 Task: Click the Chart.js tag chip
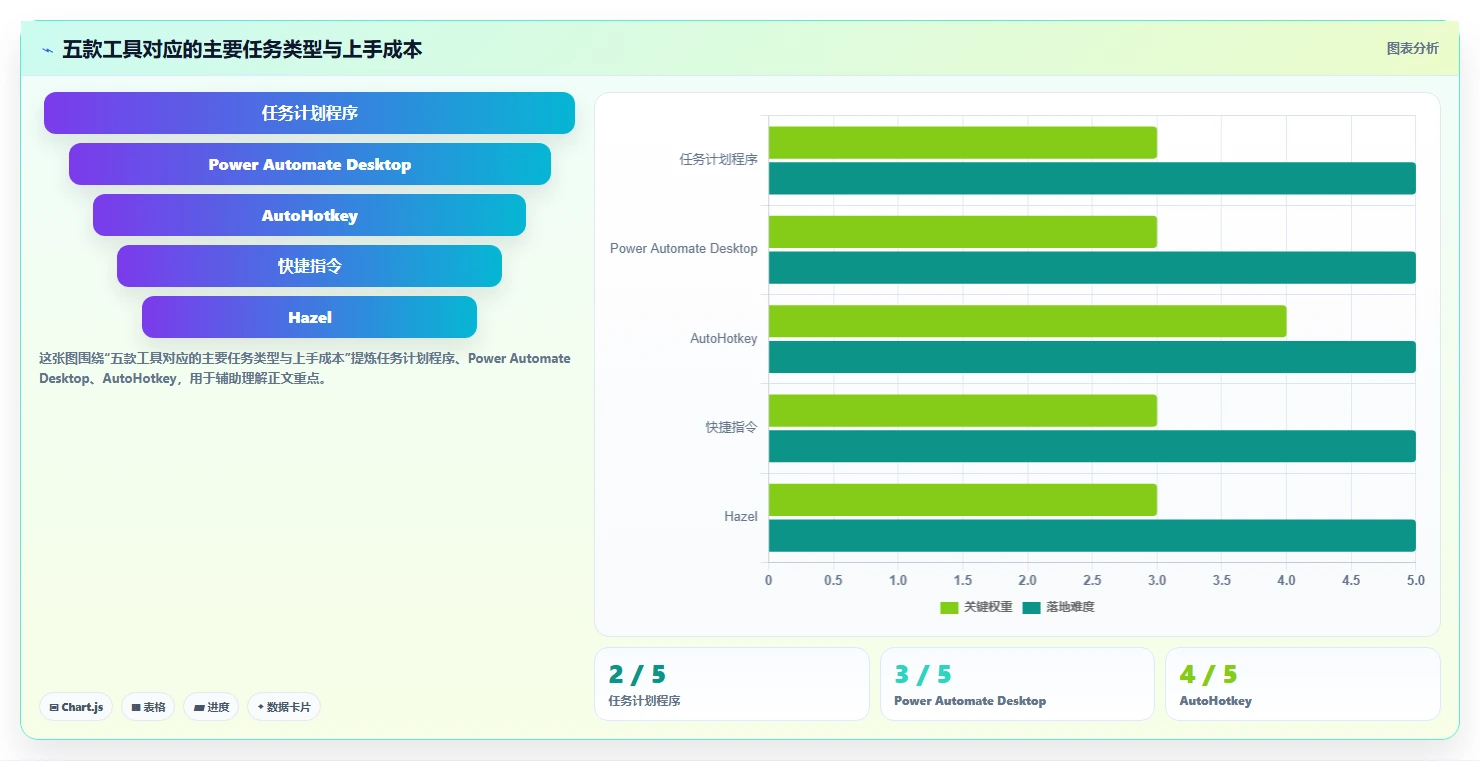tap(76, 707)
